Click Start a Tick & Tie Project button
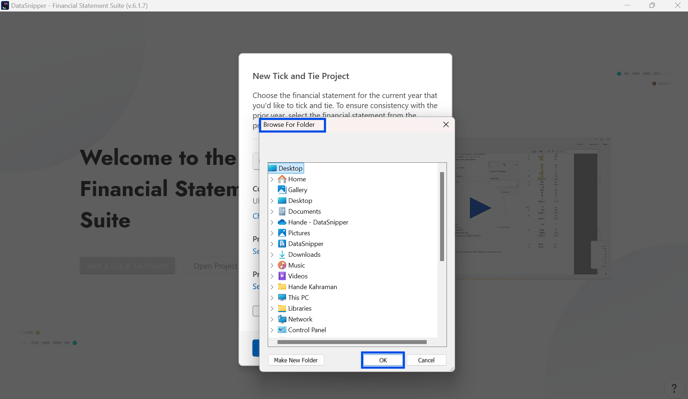688x399 pixels. [x=127, y=266]
